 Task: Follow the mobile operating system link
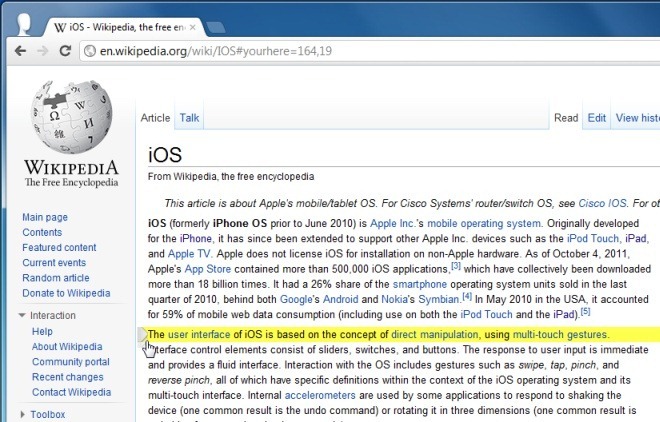tap(484, 223)
